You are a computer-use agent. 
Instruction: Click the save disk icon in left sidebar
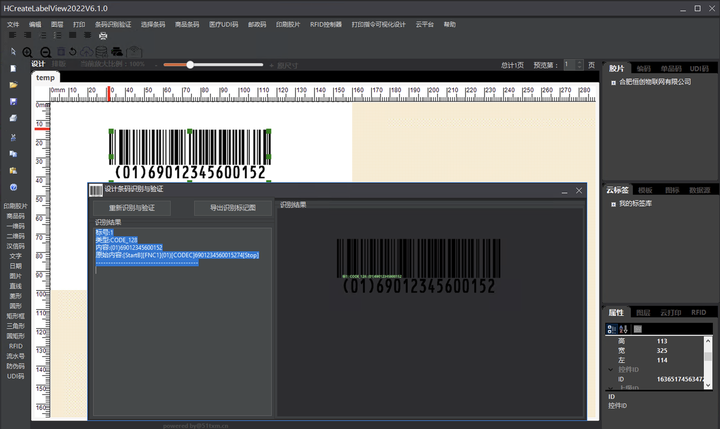(x=13, y=102)
